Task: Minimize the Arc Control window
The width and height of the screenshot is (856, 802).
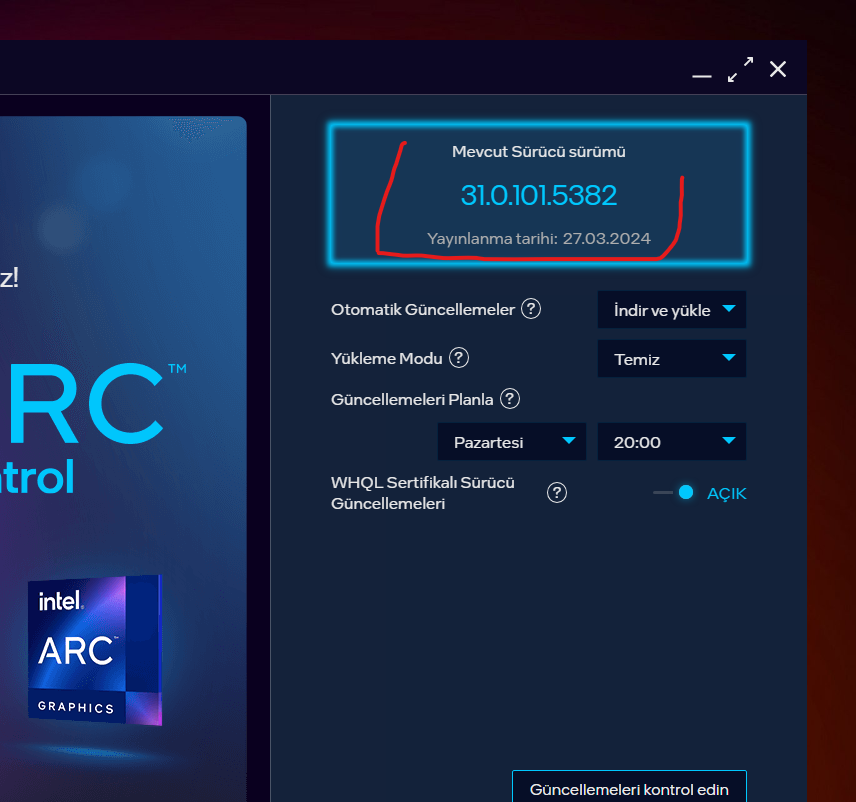Action: point(702,71)
